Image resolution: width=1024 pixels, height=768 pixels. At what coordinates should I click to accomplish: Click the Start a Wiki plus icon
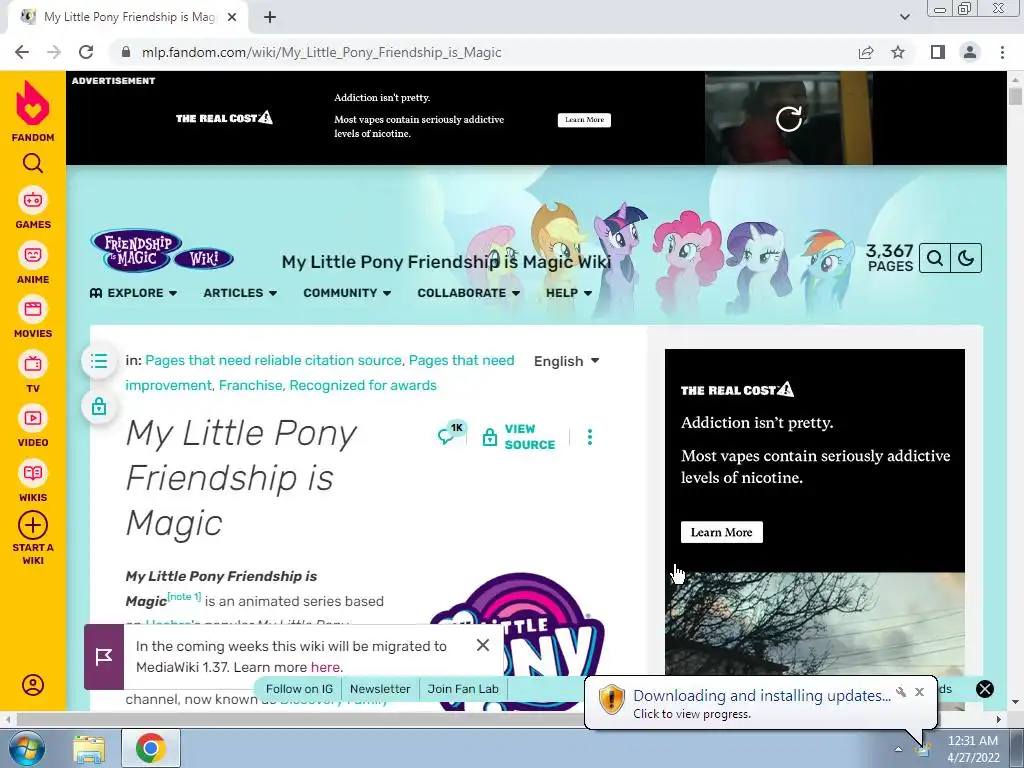coord(33,525)
